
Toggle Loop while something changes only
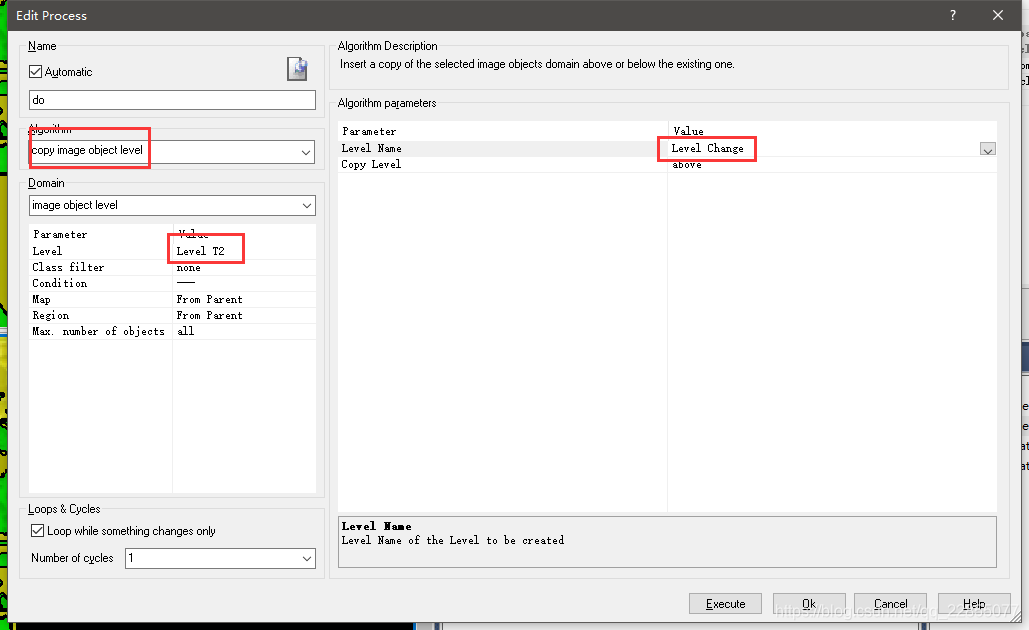pos(37,530)
